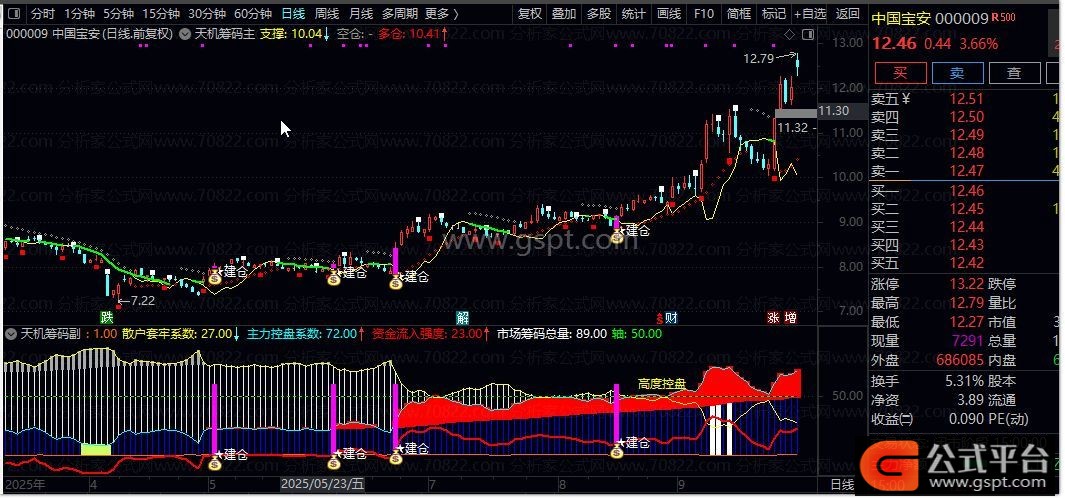This screenshot has width=1065, height=499.
Task: Click the 11.30 price axis marker
Action: [833, 111]
